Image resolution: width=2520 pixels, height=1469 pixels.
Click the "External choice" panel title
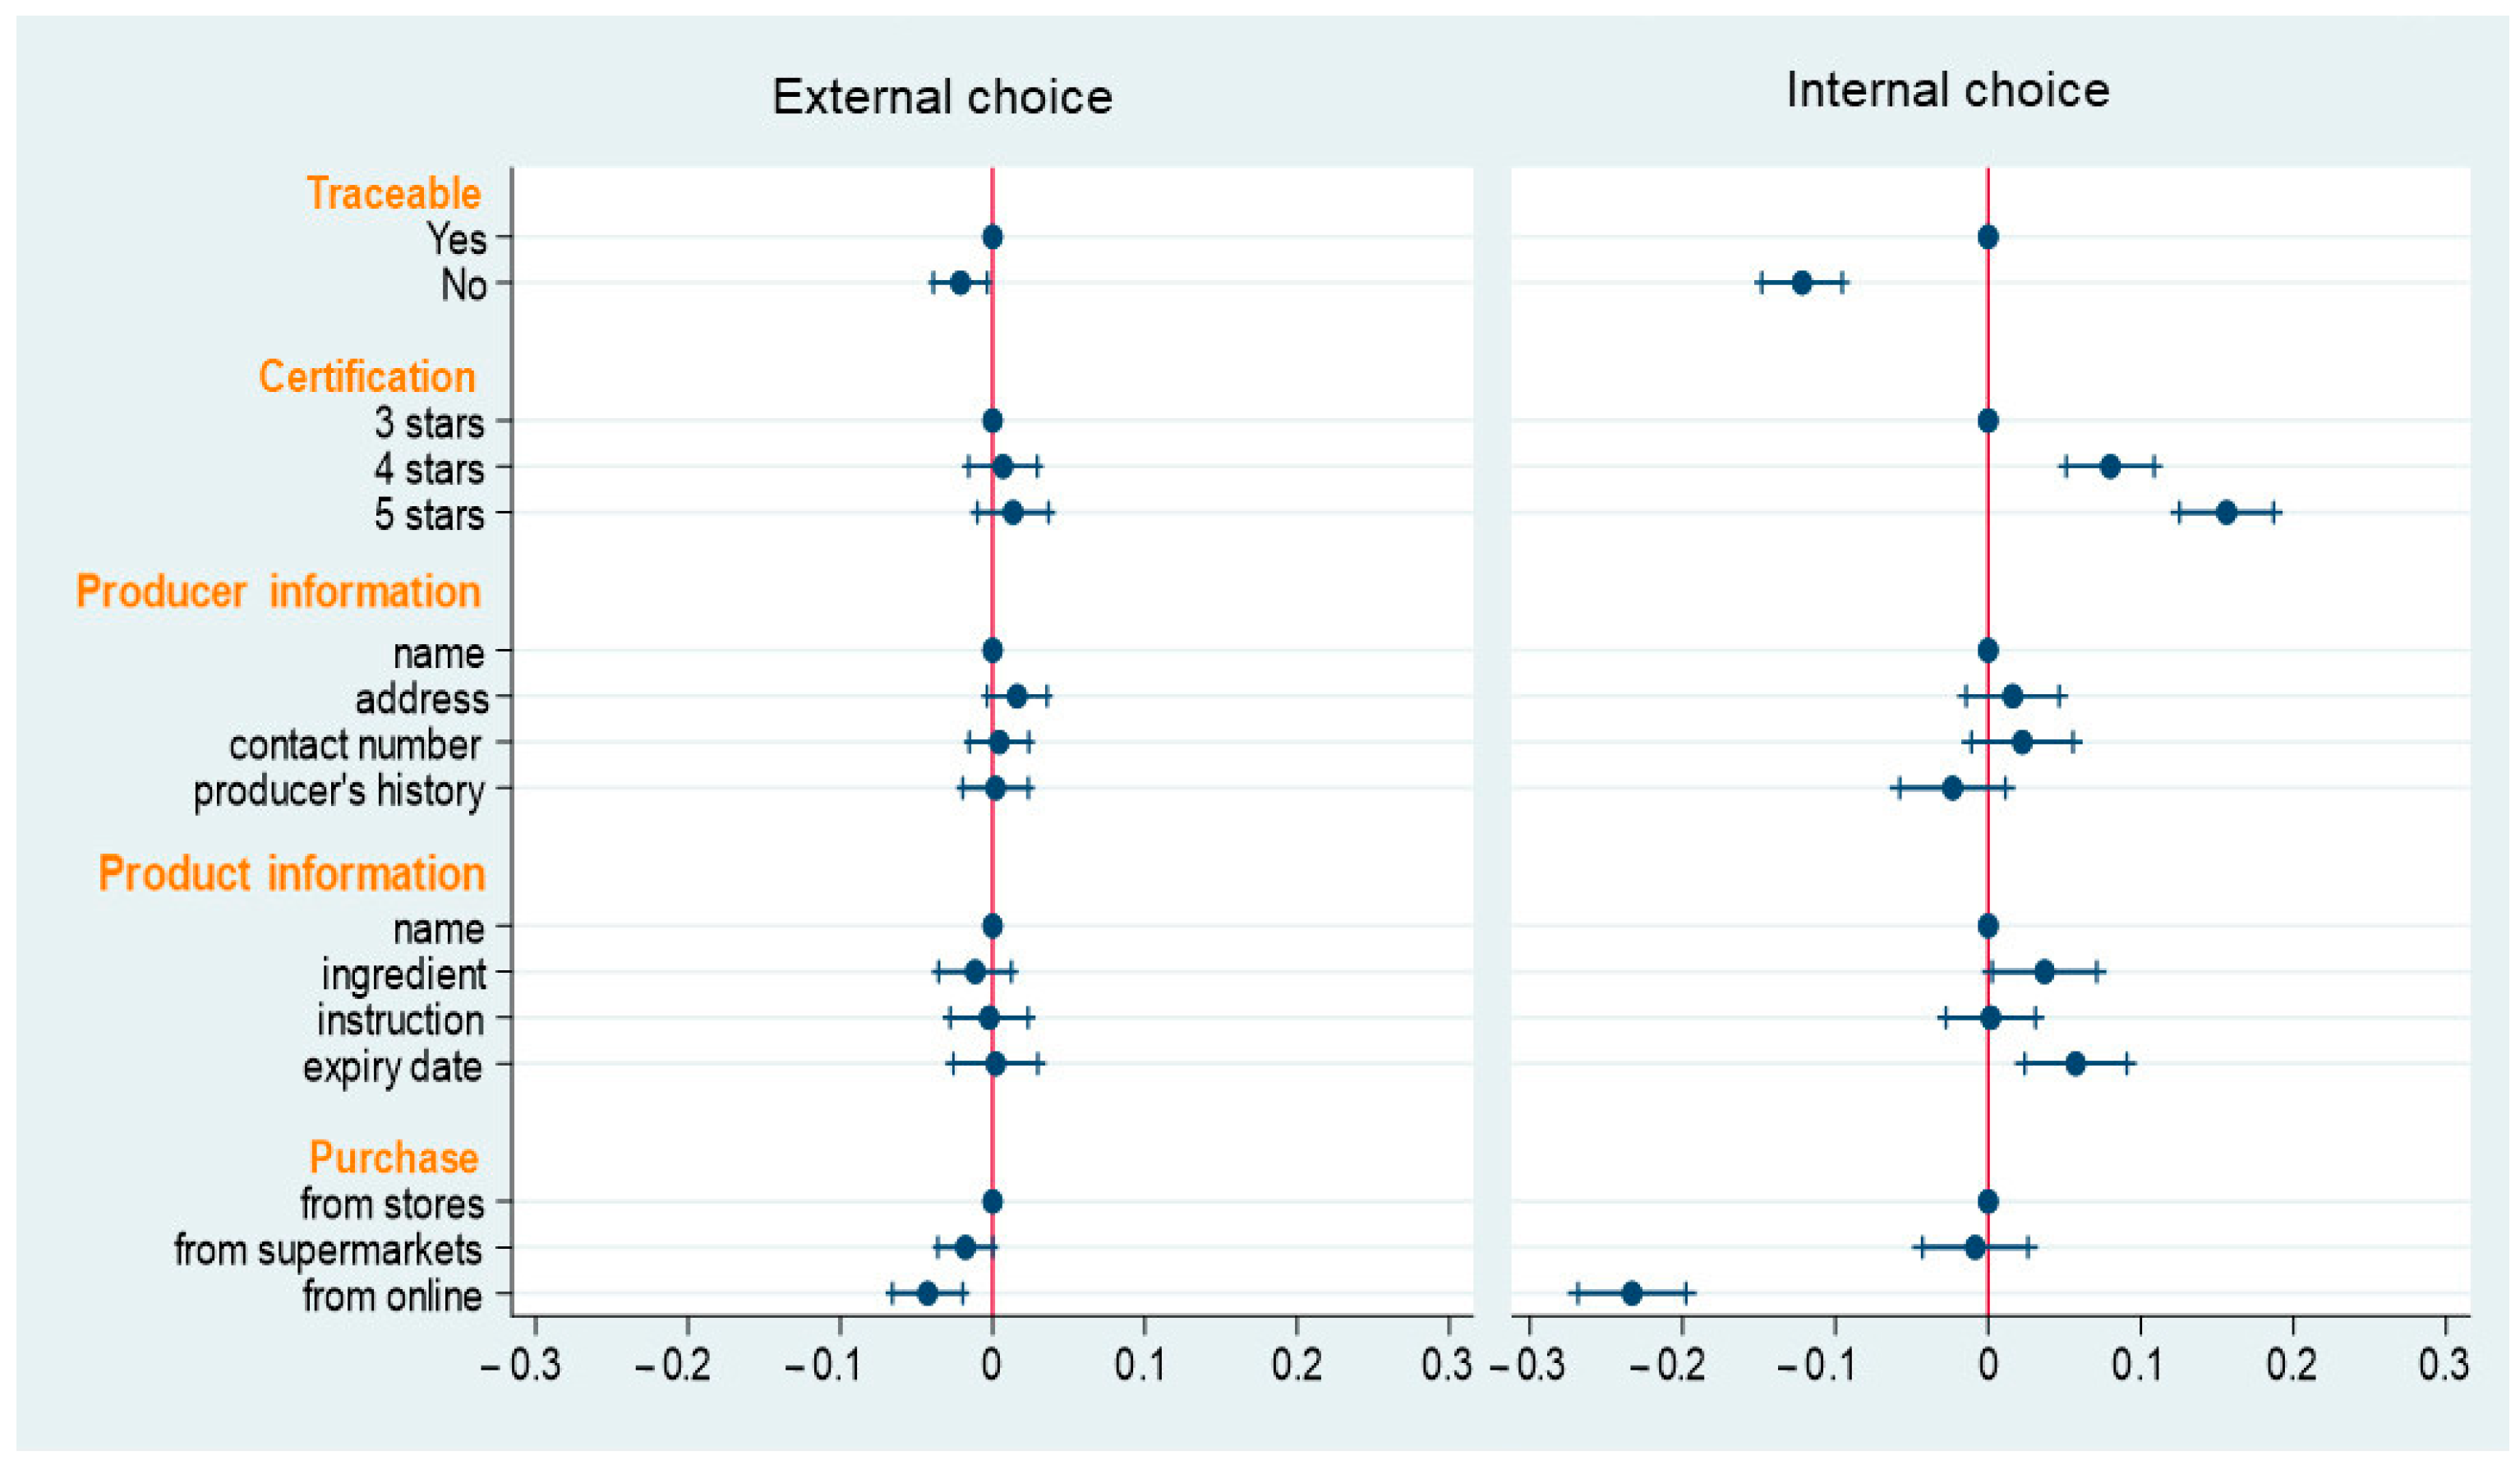pos(941,97)
